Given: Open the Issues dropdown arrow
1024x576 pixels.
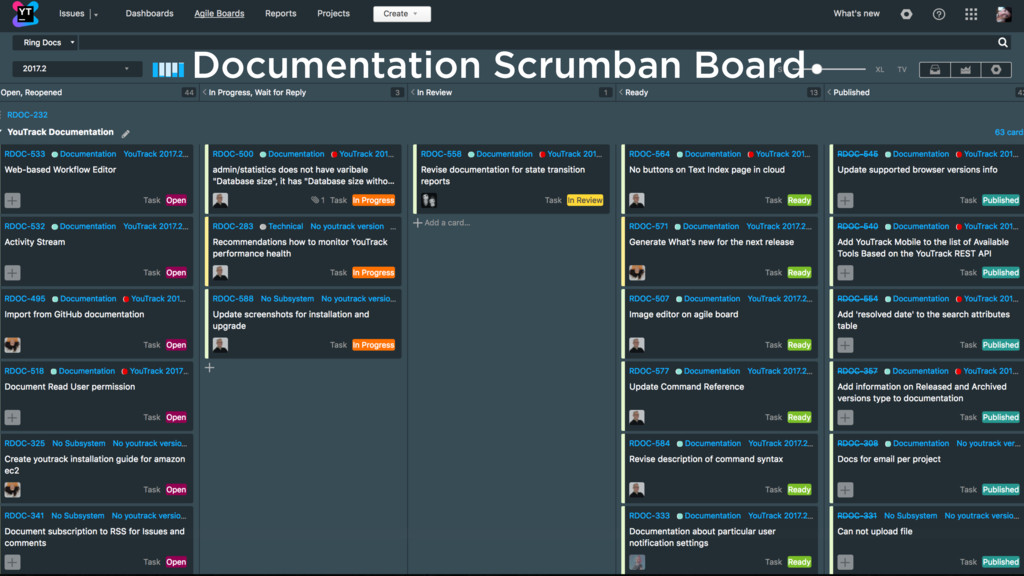Looking at the screenshot, I should 95,14.
